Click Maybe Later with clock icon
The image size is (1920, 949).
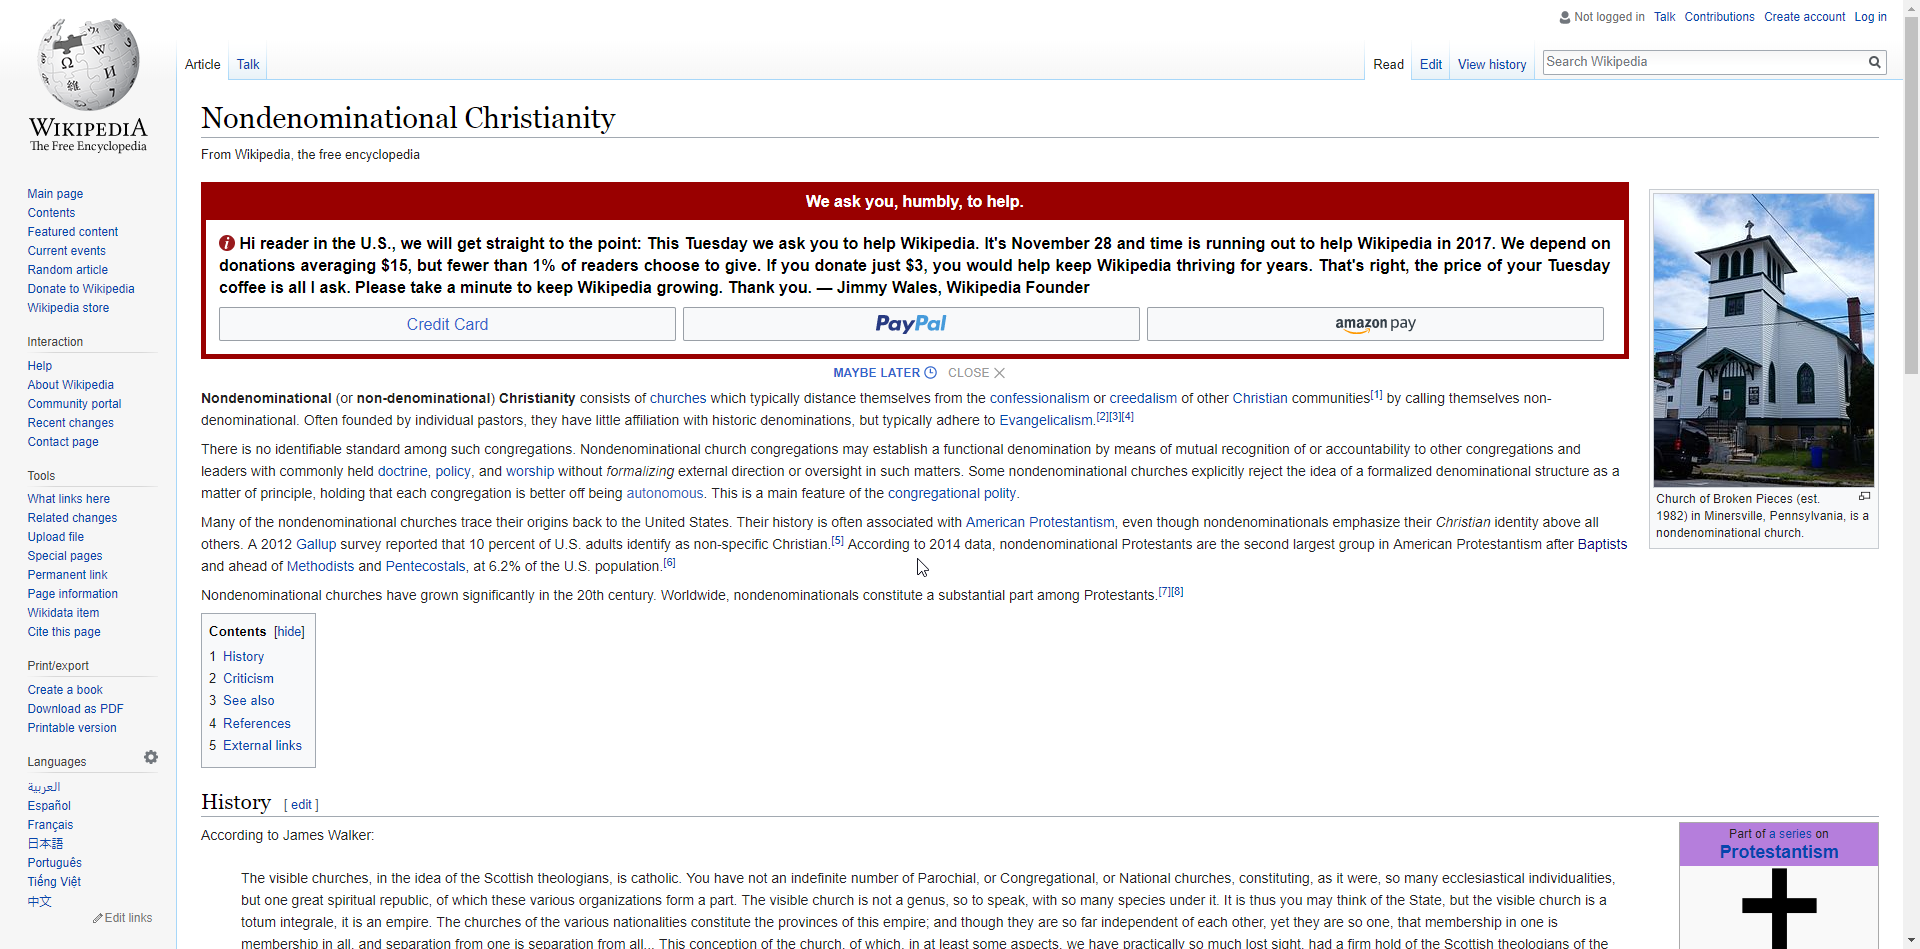884,373
